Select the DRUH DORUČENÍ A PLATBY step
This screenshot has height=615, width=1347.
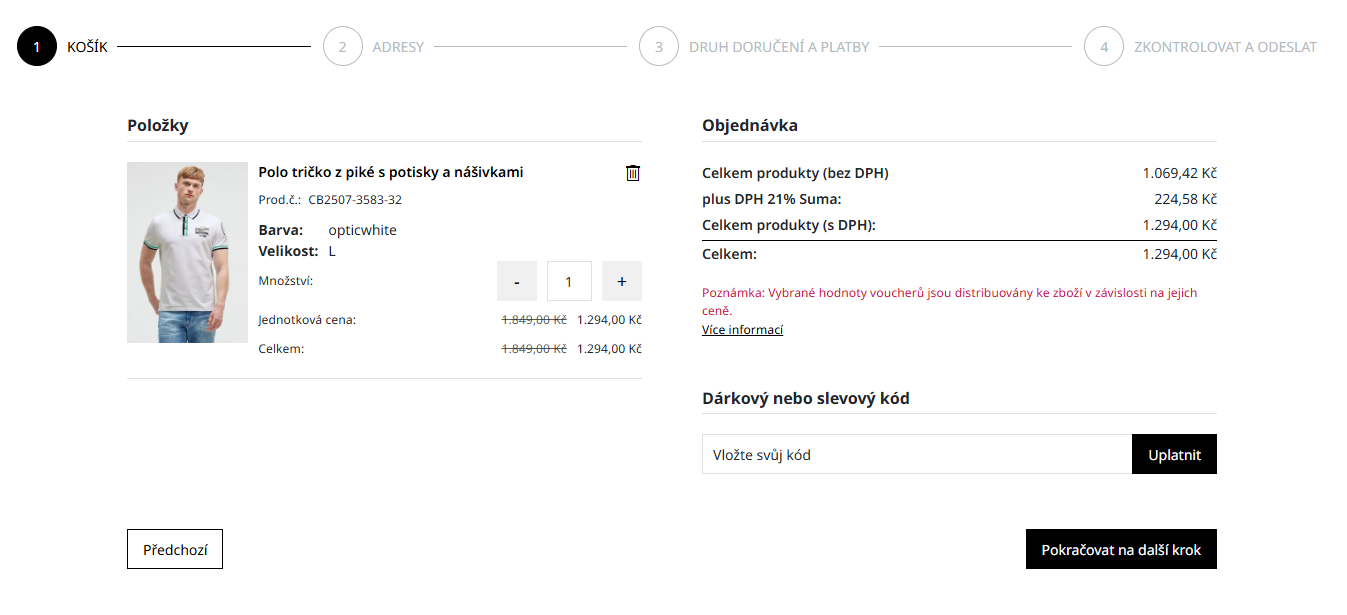[779, 47]
